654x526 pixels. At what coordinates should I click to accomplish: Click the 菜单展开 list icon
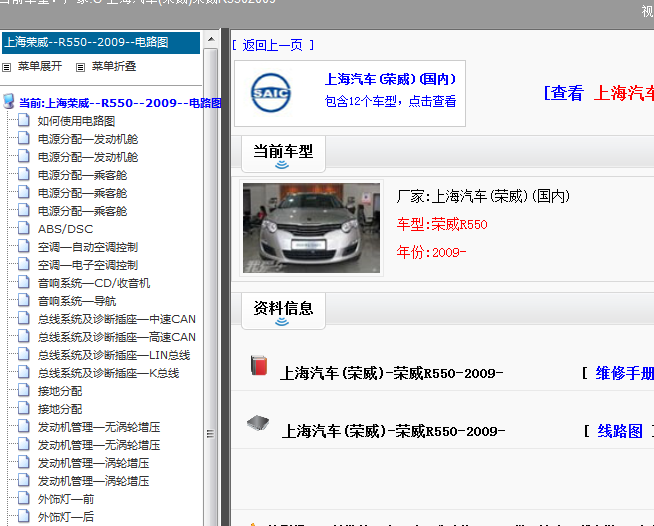(7, 67)
